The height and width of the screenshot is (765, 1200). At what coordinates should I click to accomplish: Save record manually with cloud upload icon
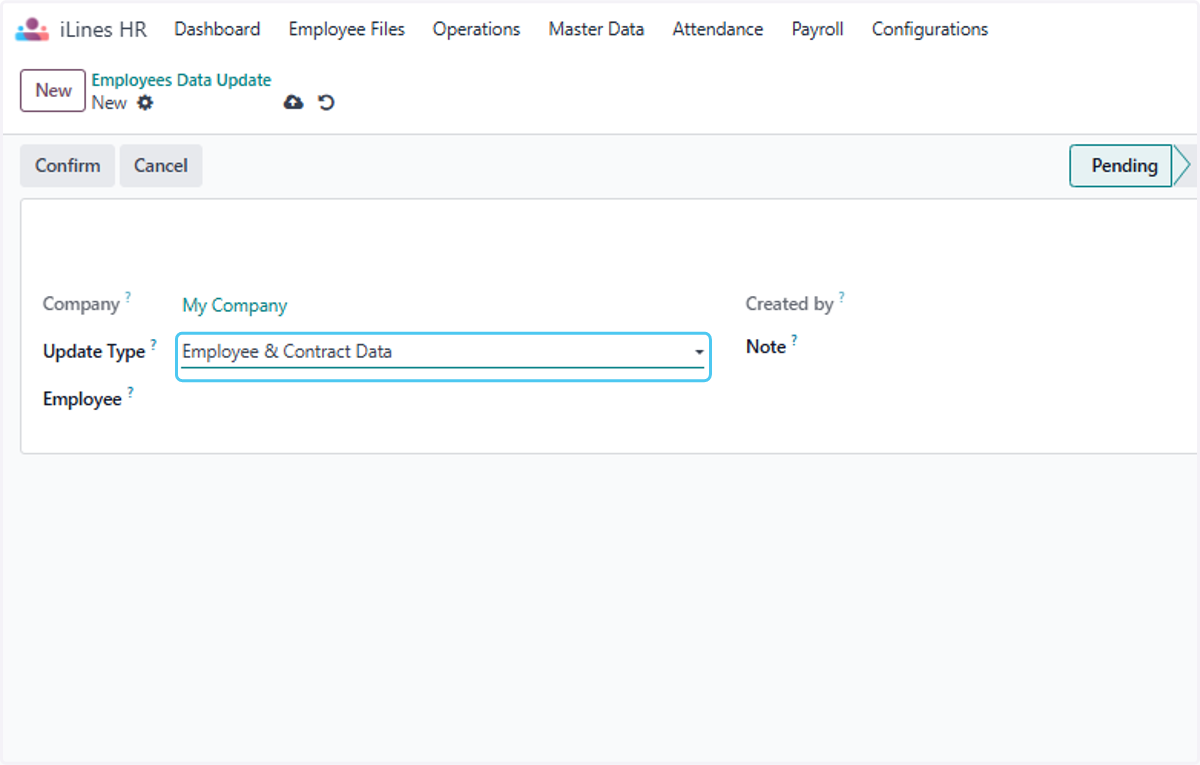tap(293, 102)
